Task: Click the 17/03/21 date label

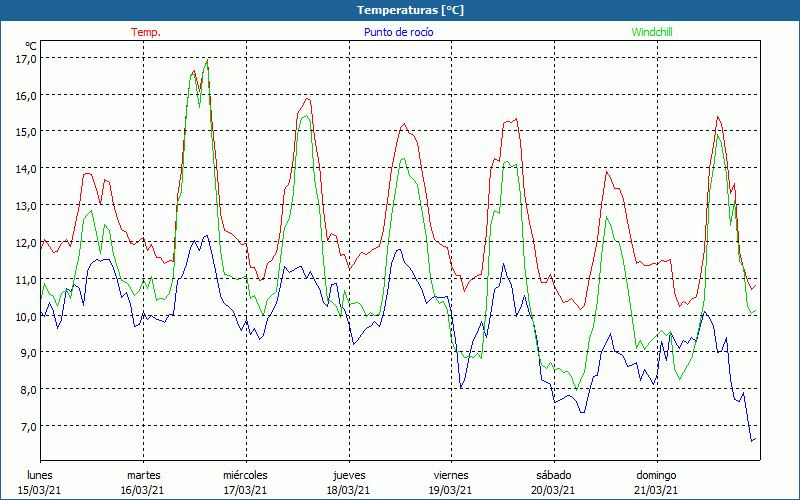Action: [245, 490]
